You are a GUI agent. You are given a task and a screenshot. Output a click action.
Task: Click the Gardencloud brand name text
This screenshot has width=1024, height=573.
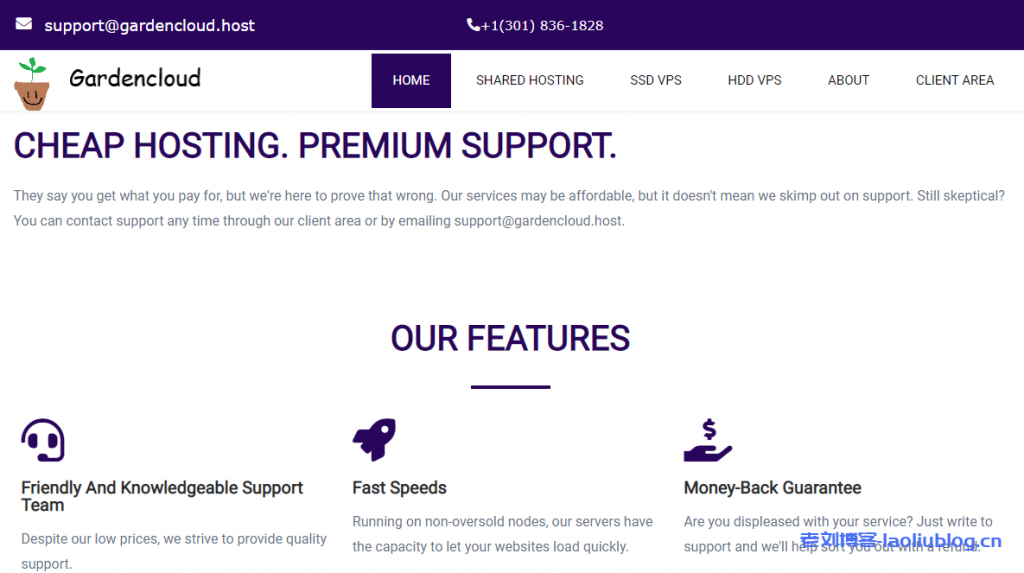135,78
